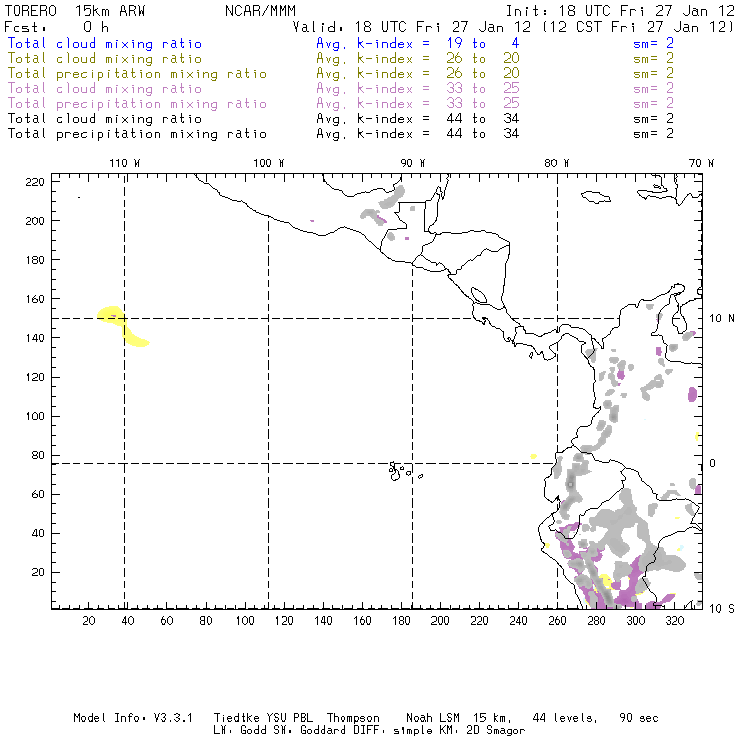Image resolution: width=740 pixels, height=740 pixels.
Task: Click the '300' tick label on horizontal axis
Action: (635, 621)
